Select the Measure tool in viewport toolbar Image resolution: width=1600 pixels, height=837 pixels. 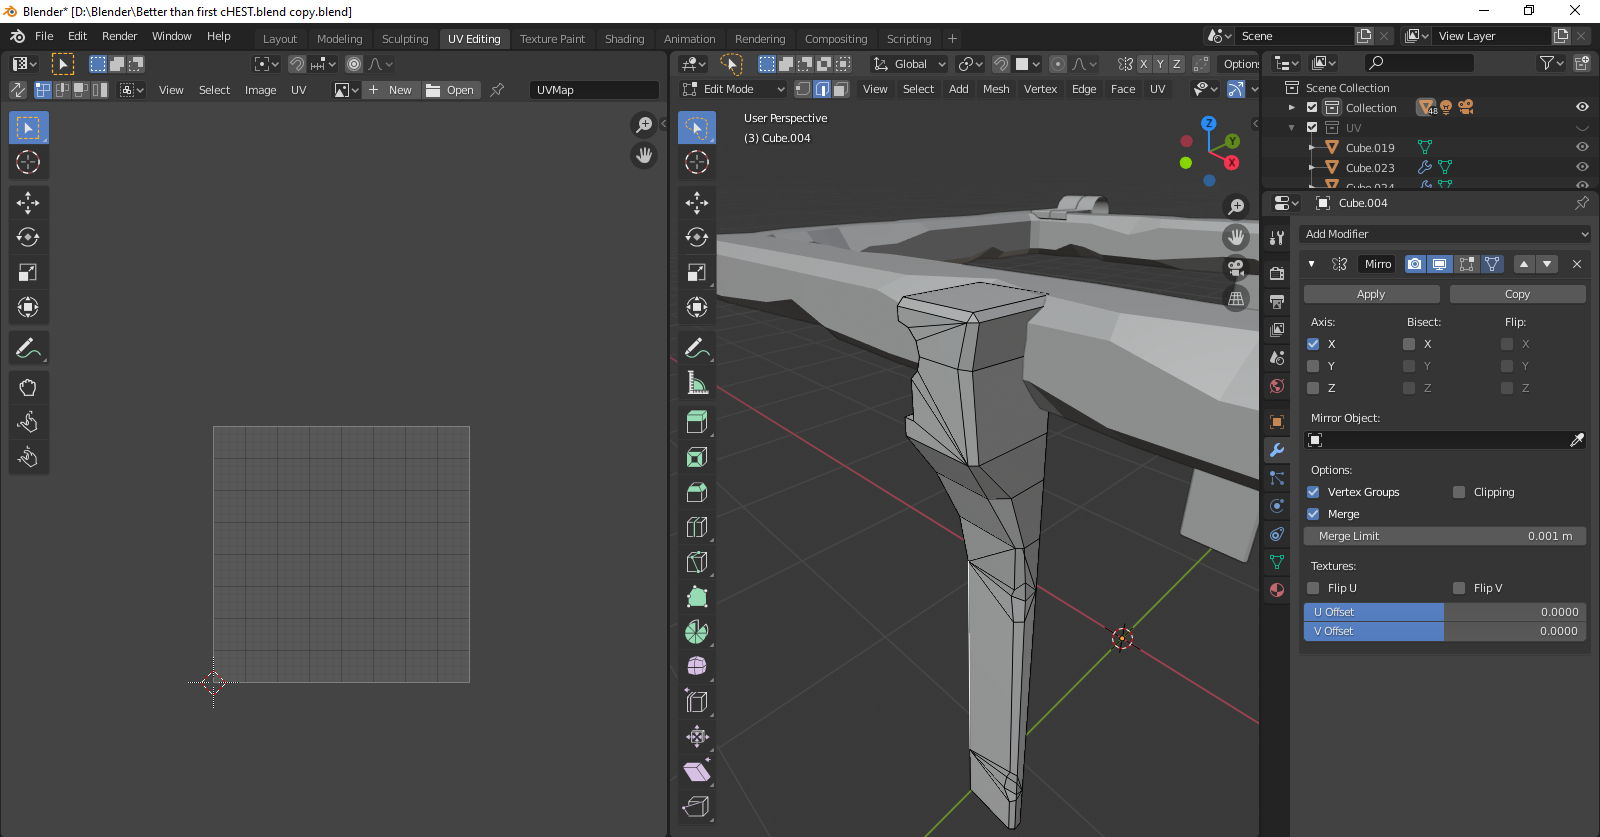697,383
